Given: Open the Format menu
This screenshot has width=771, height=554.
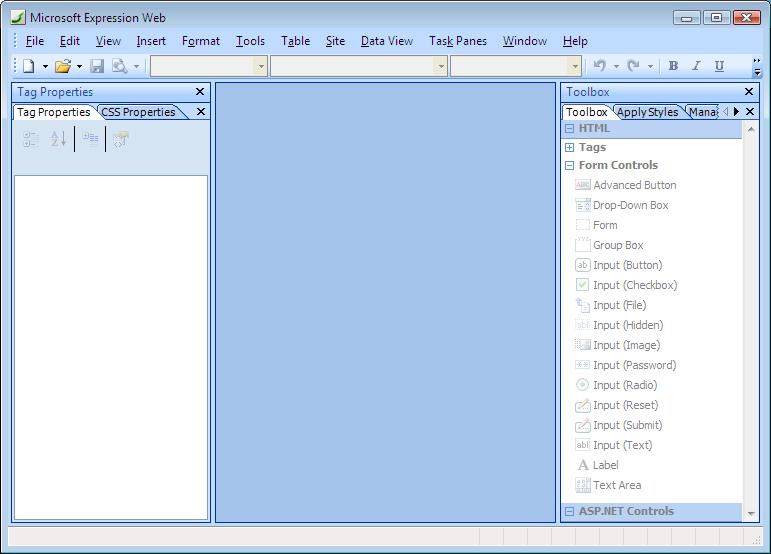Looking at the screenshot, I should pyautogui.click(x=201, y=41).
